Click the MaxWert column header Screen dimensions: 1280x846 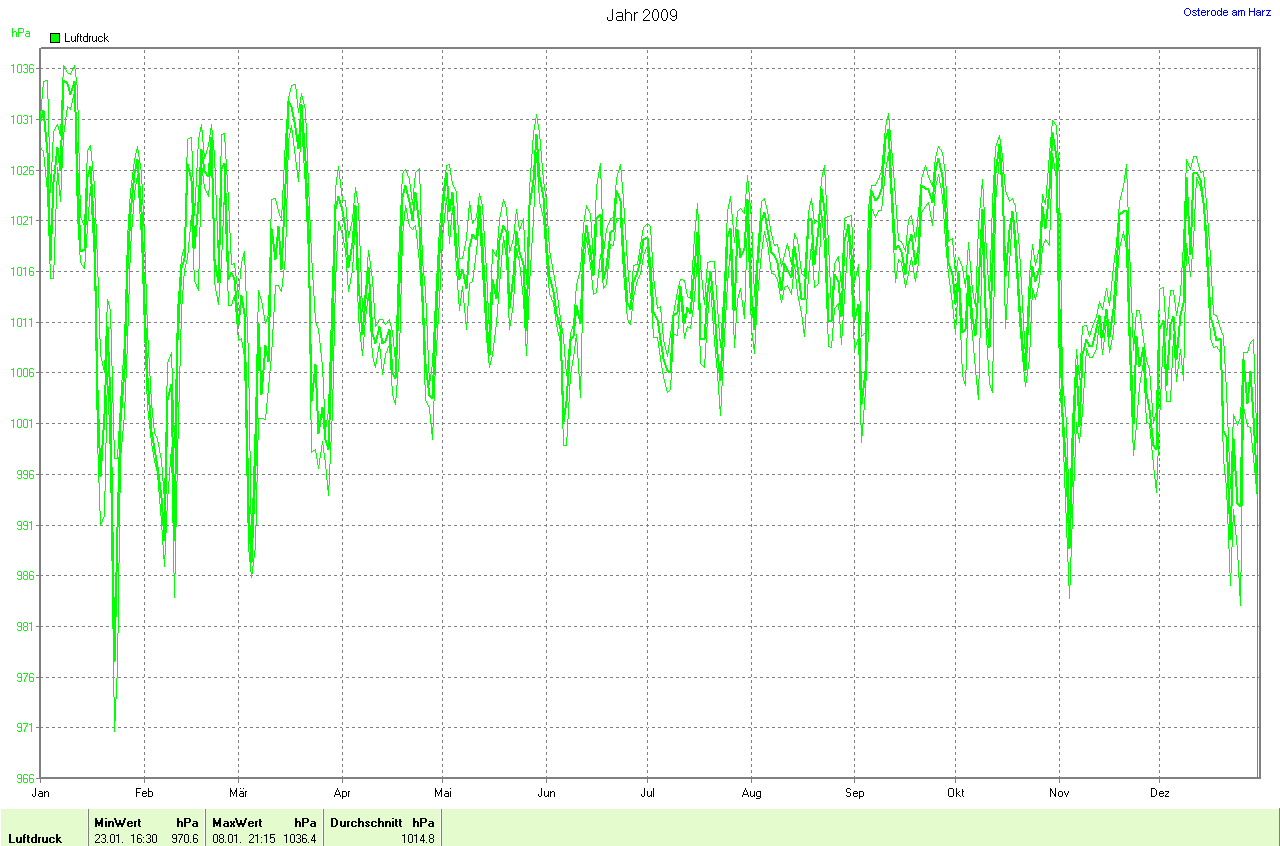237,823
